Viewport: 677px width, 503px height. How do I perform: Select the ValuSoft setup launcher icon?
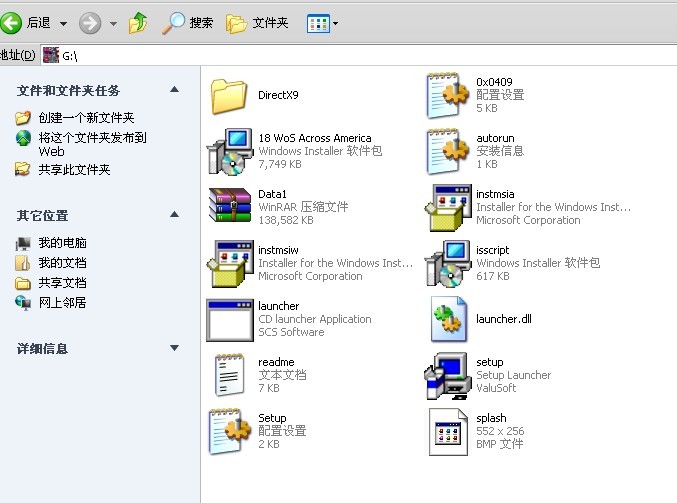448,376
